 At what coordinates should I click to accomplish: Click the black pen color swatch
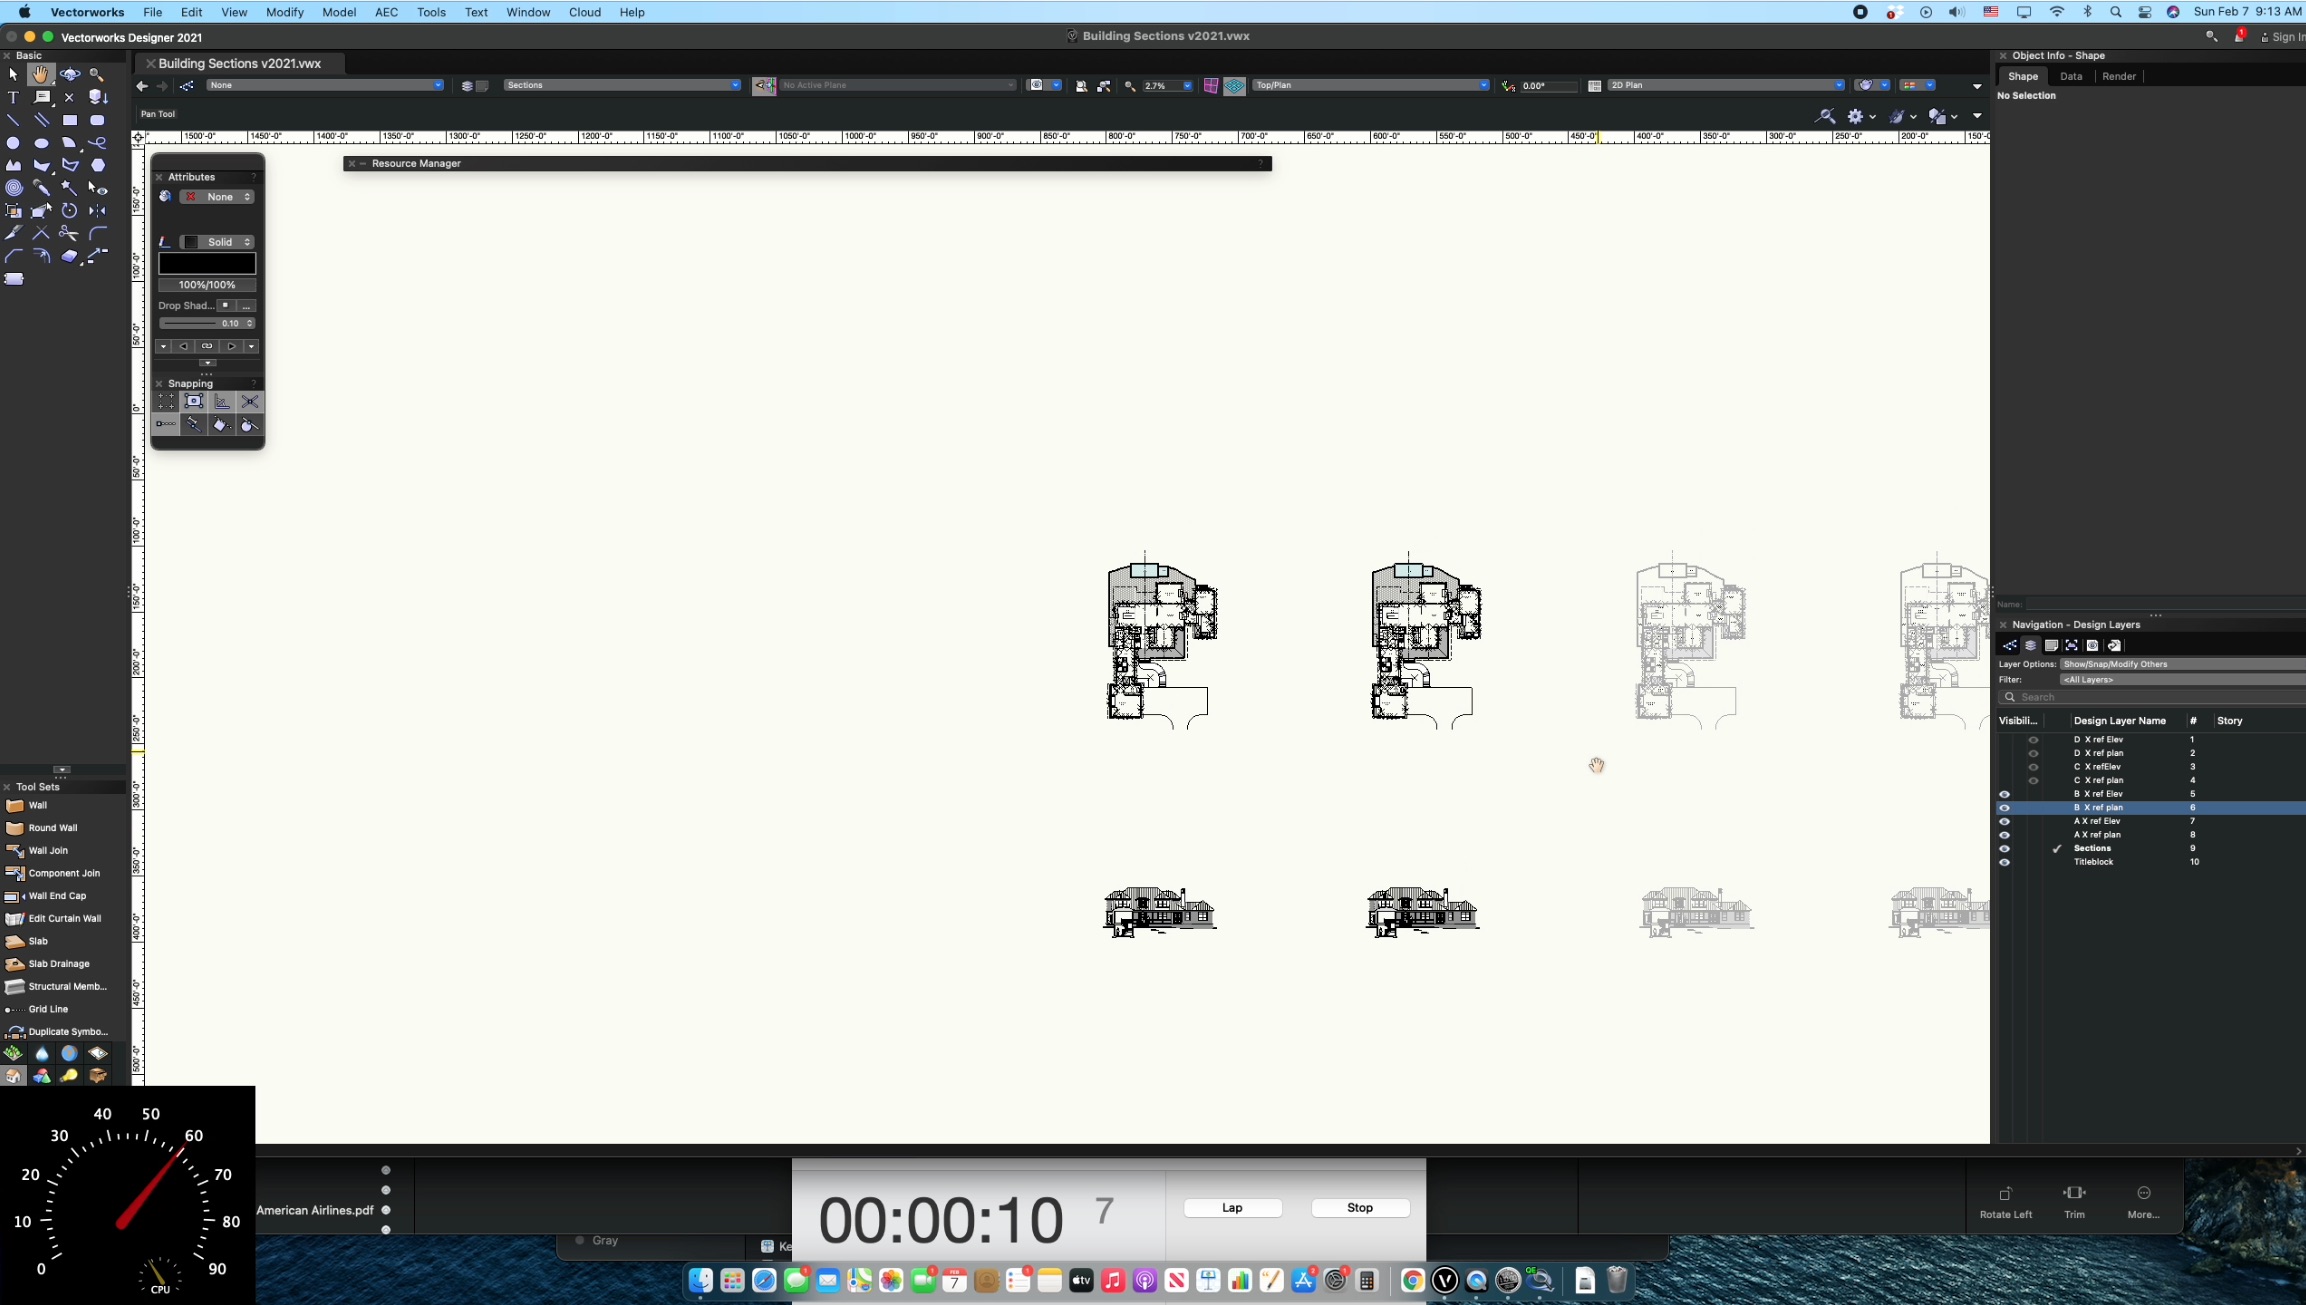tap(207, 264)
